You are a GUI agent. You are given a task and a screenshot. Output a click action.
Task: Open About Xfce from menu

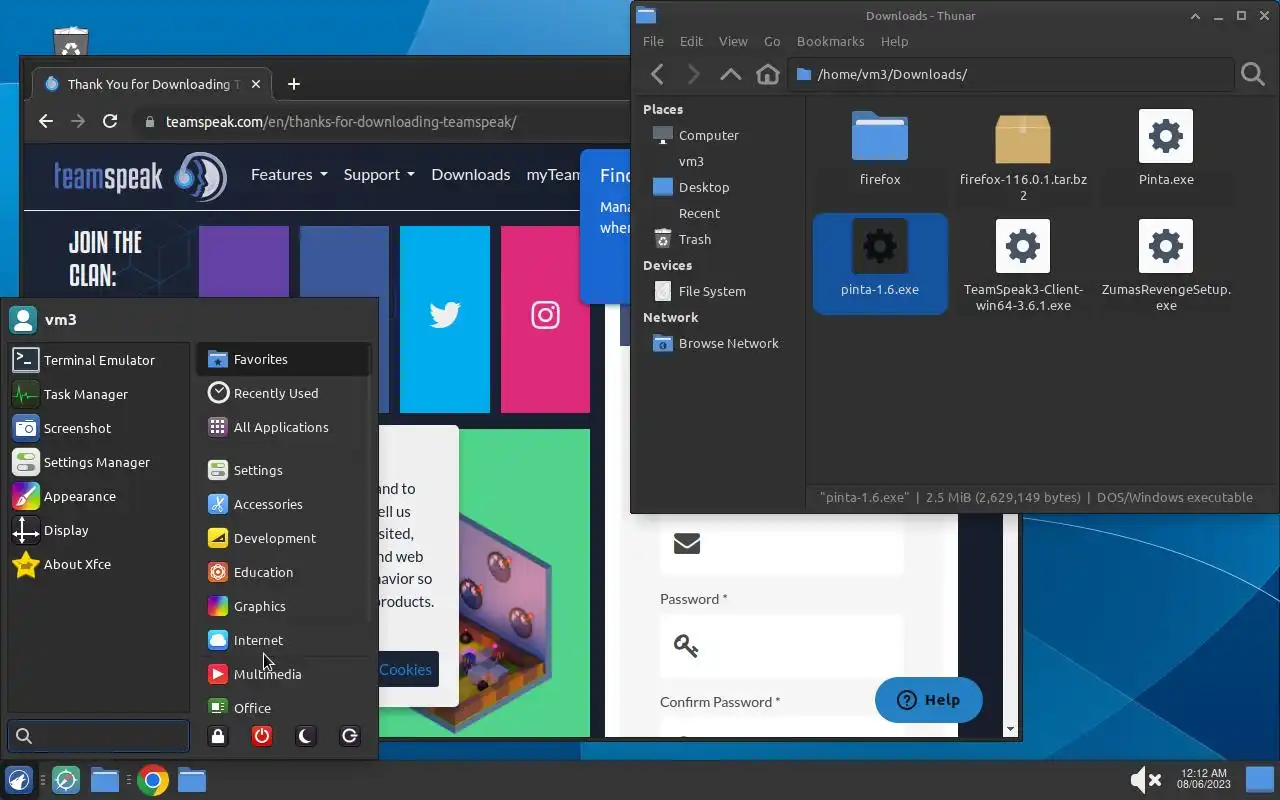click(x=98, y=564)
